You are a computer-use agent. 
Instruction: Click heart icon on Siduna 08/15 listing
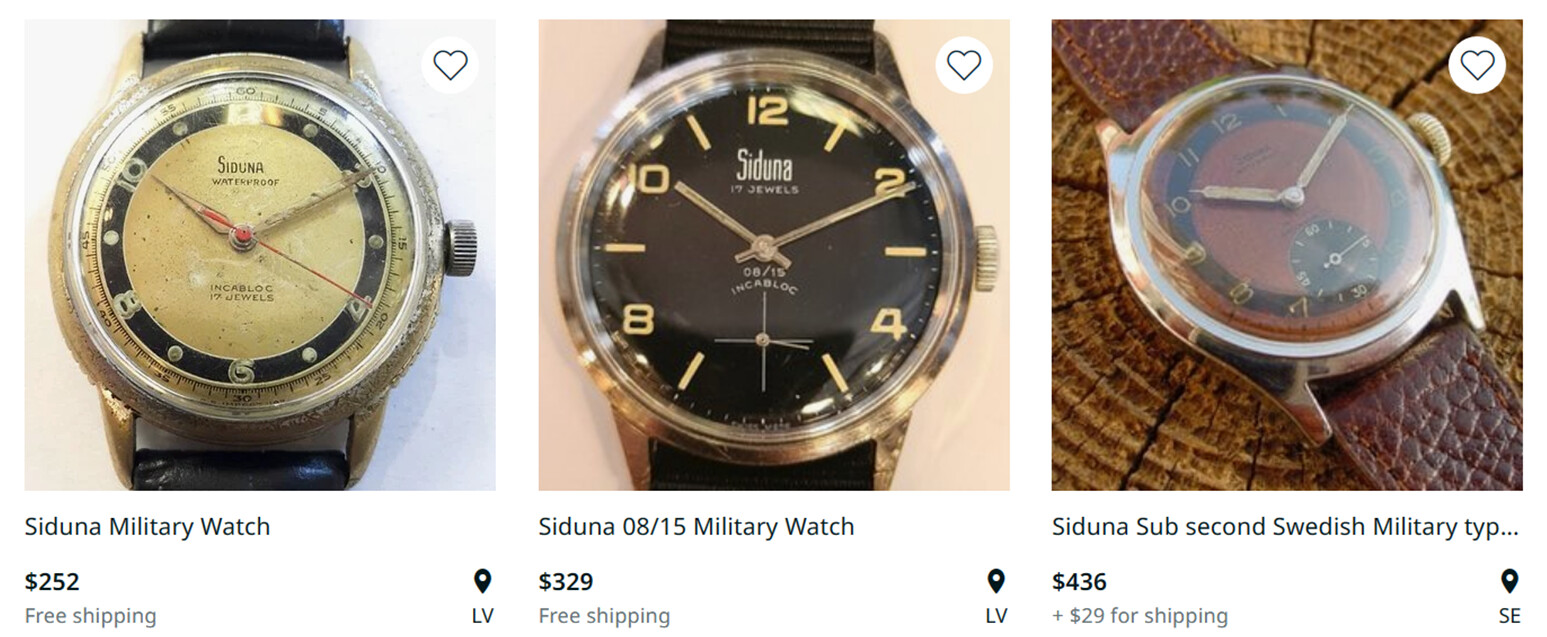pyautogui.click(x=963, y=65)
